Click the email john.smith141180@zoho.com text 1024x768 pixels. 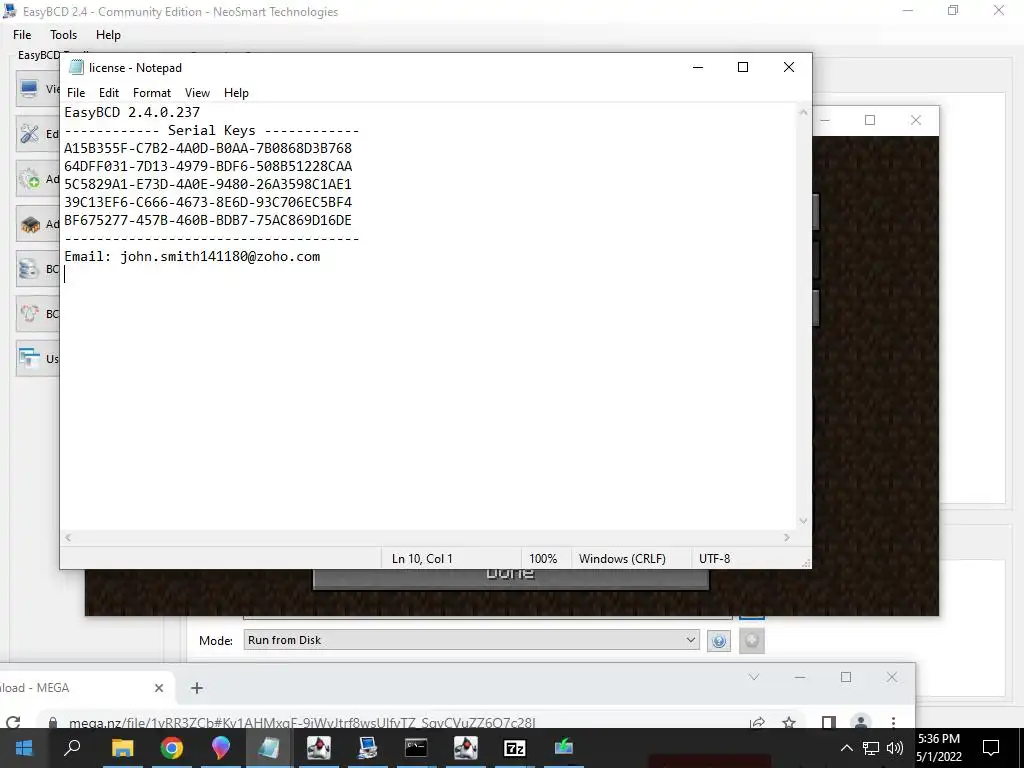220,257
